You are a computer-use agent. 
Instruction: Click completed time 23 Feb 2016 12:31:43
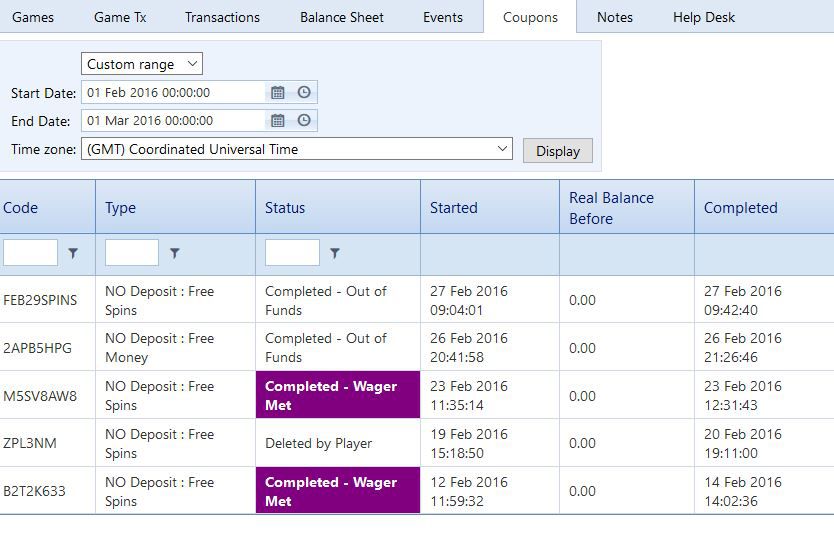coord(743,396)
